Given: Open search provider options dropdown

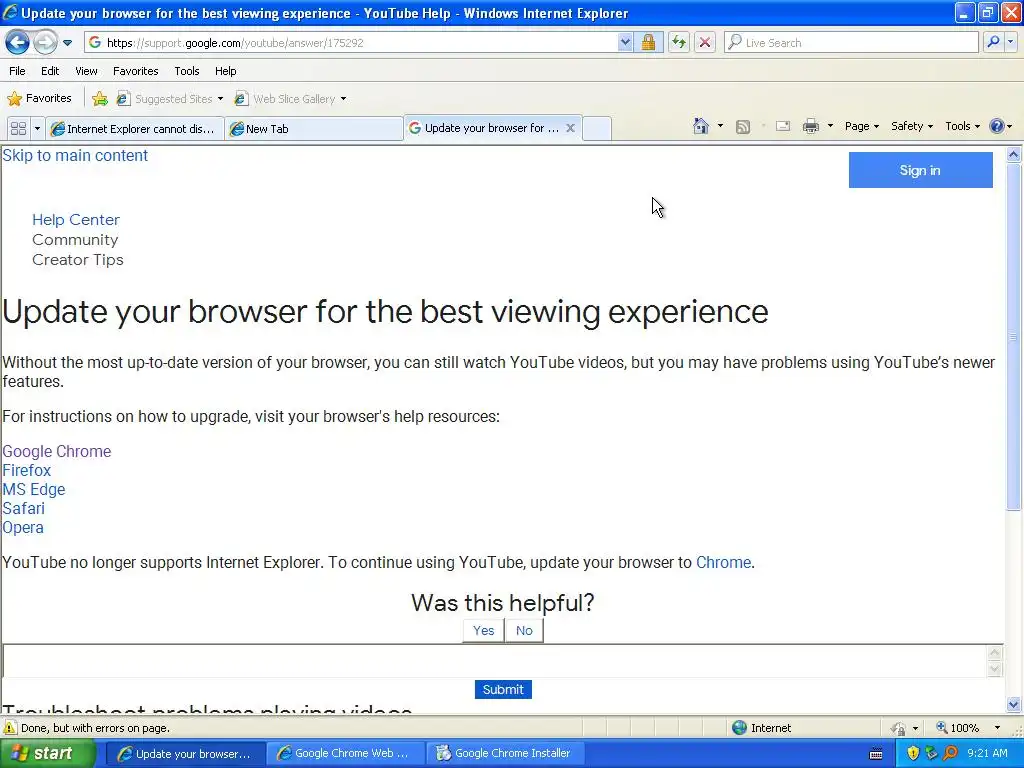Looking at the screenshot, I should [1010, 42].
